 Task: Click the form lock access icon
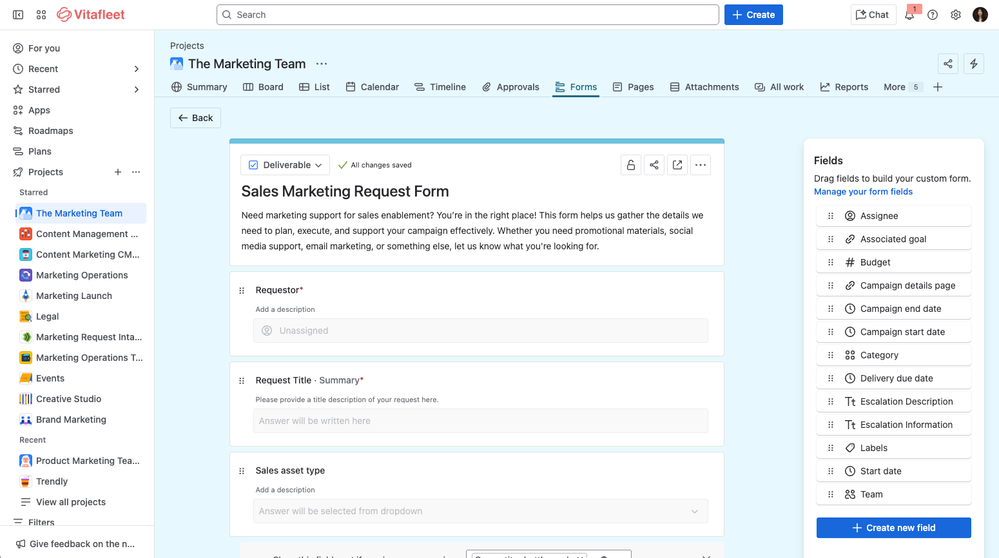pos(631,165)
